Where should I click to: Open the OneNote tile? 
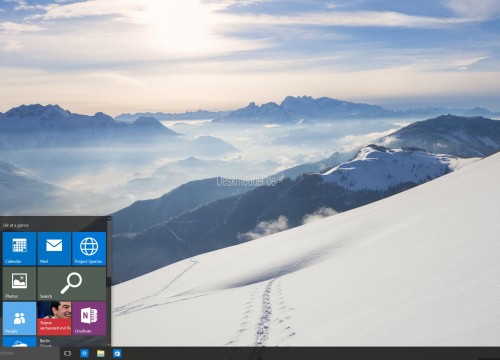pos(89,318)
